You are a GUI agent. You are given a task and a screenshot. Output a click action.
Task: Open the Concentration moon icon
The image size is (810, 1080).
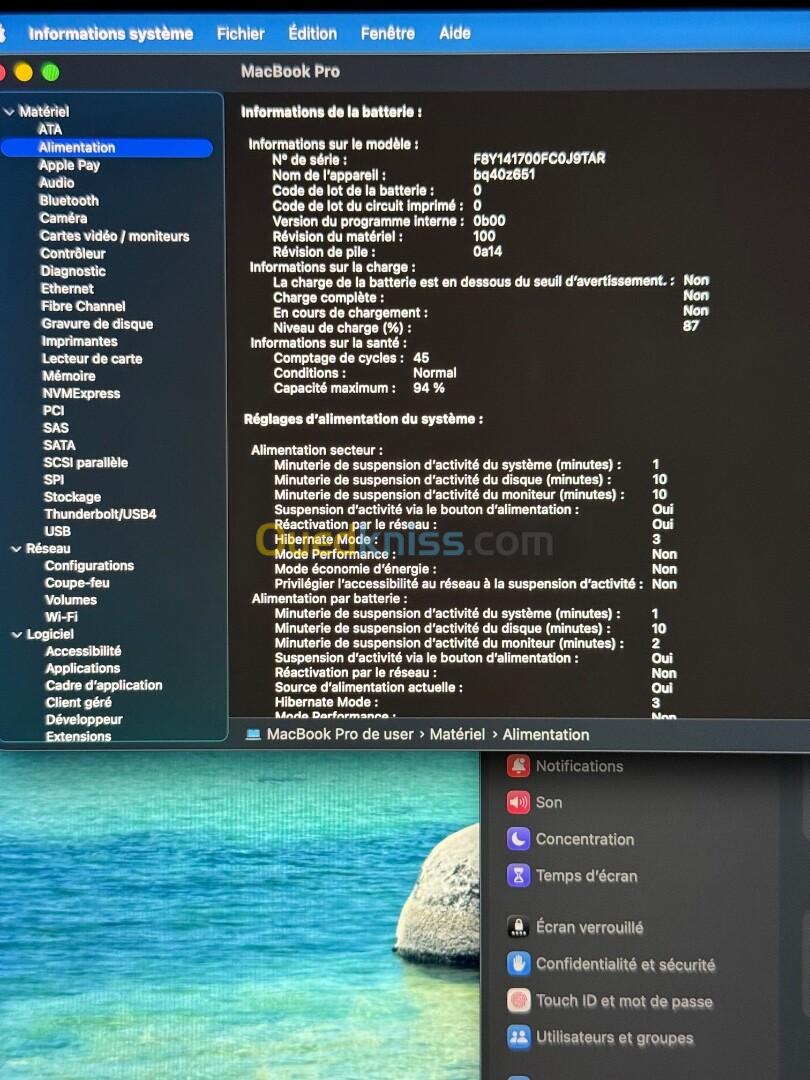(x=518, y=839)
